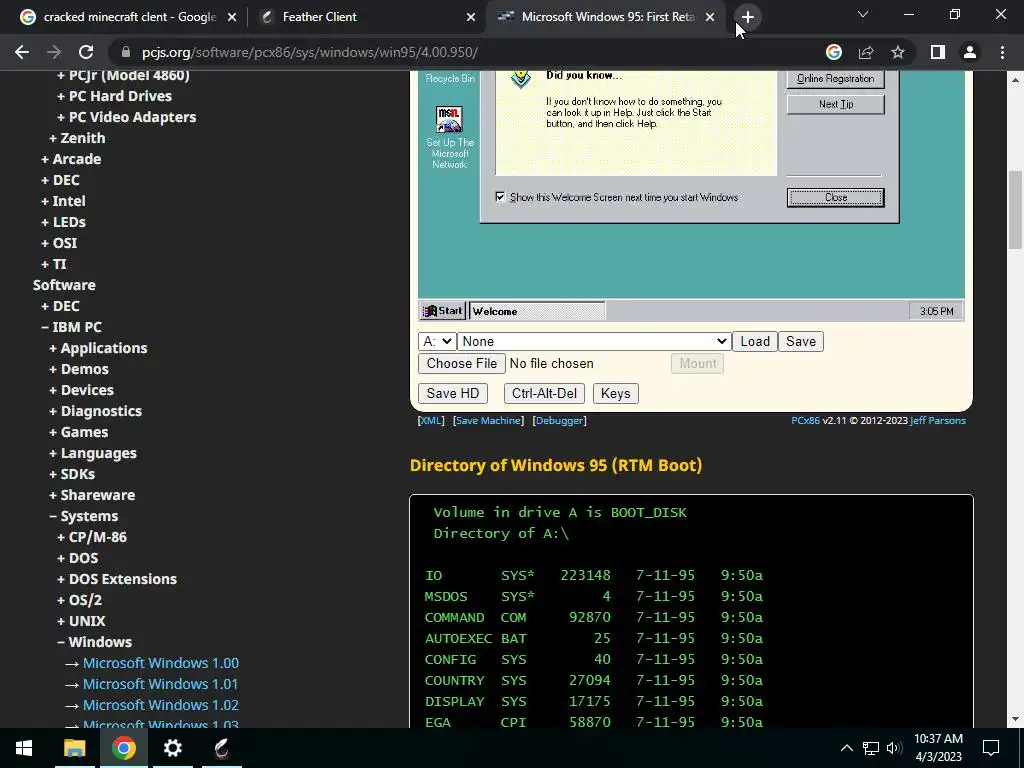Click the Choose File button
The image size is (1024, 768).
tap(462, 364)
